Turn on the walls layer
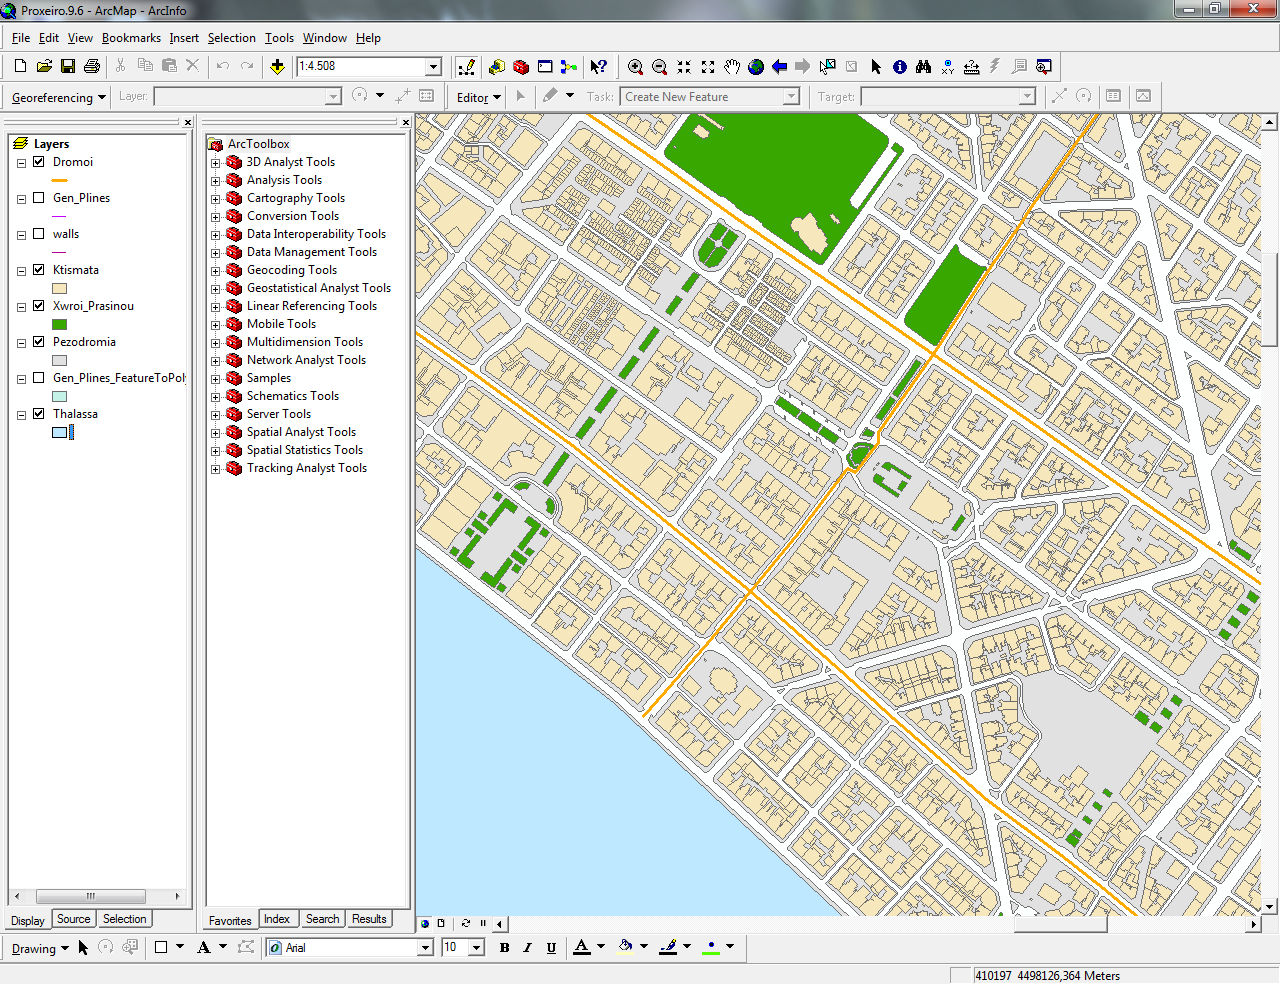The height and width of the screenshot is (984, 1280). (39, 233)
